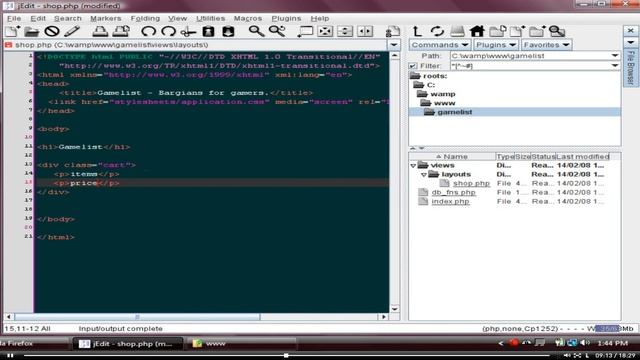Image resolution: width=640 pixels, height=360 pixels.
Task: Click the Split Vertically icon
Action: (x=365, y=31)
